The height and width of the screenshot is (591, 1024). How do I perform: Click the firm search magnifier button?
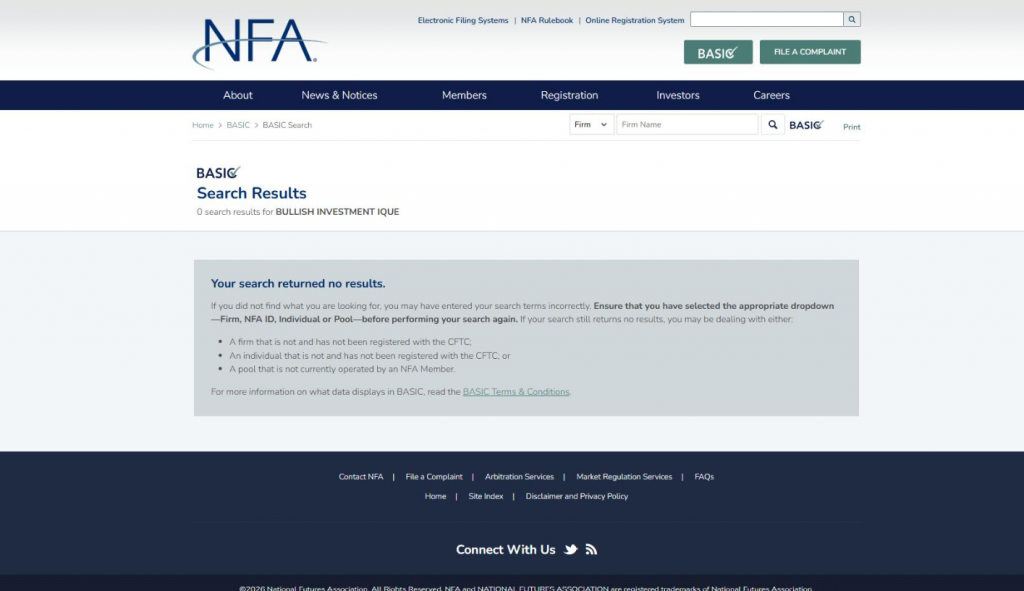[x=773, y=125]
